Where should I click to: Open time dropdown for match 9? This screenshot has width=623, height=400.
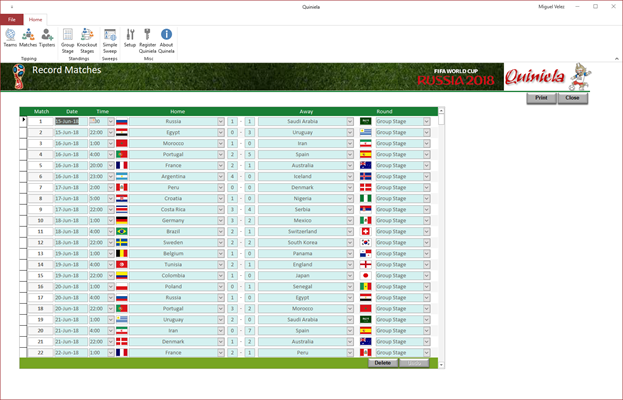click(111, 209)
